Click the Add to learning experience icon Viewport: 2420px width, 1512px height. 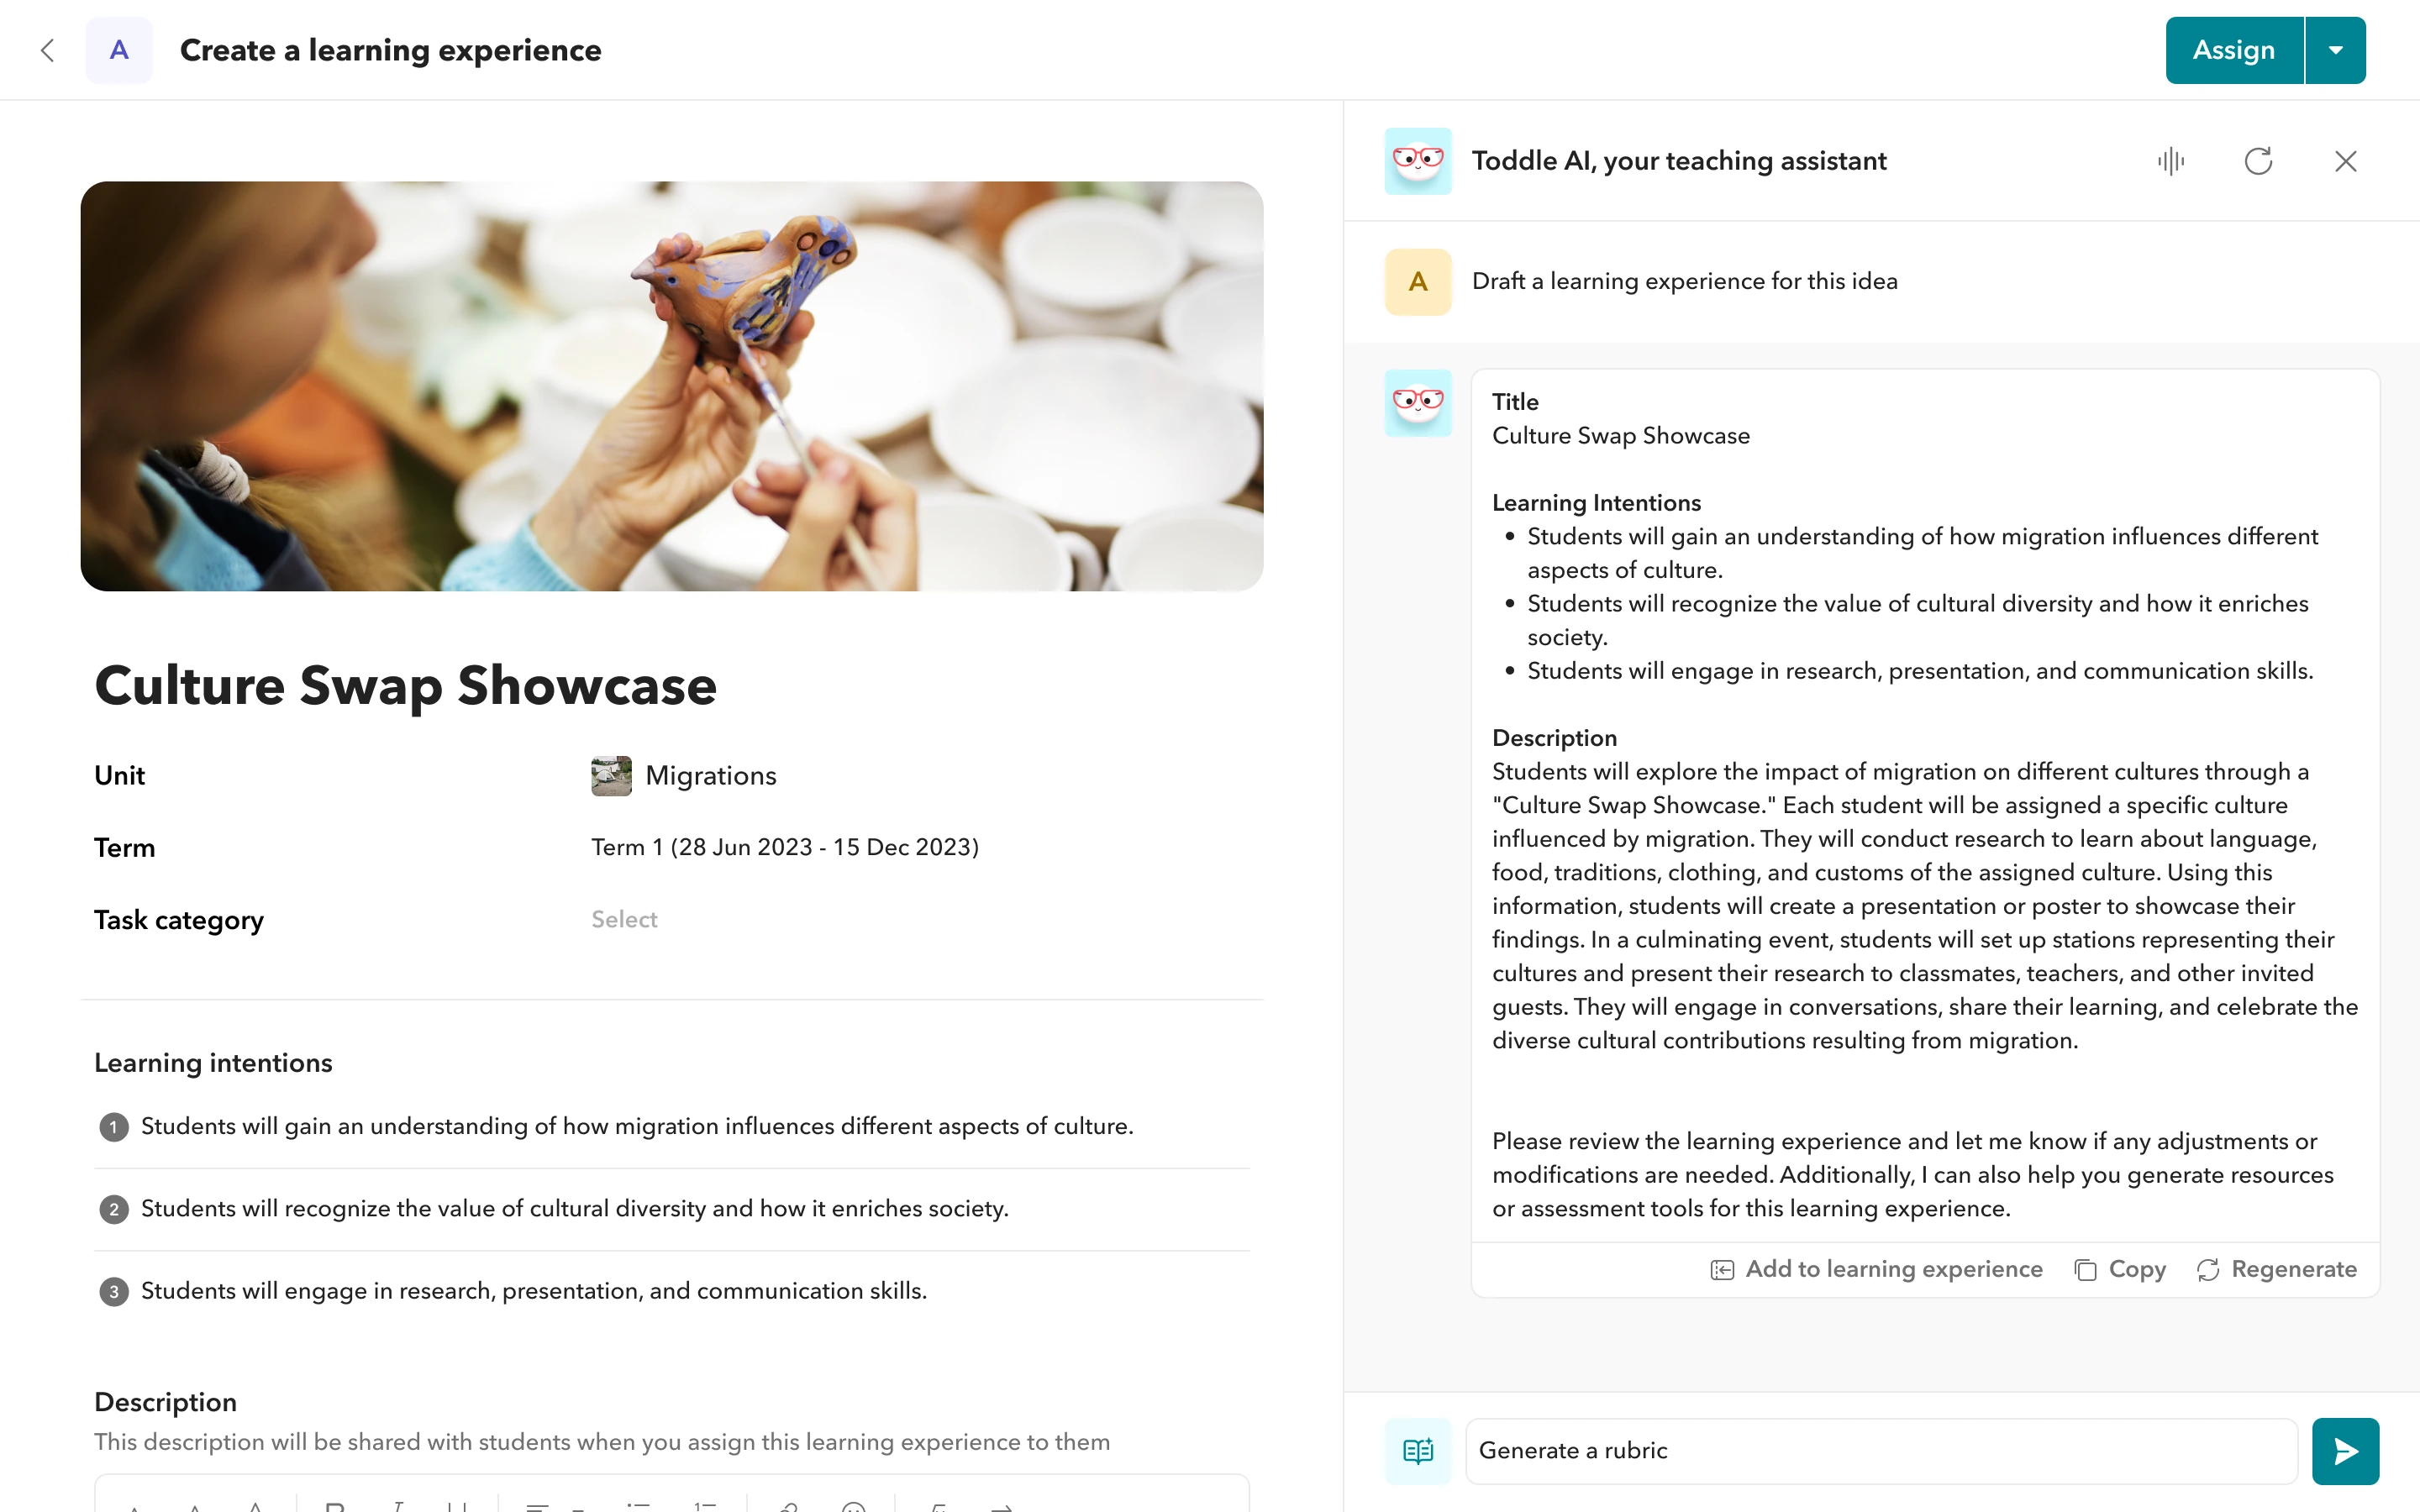coord(1722,1268)
